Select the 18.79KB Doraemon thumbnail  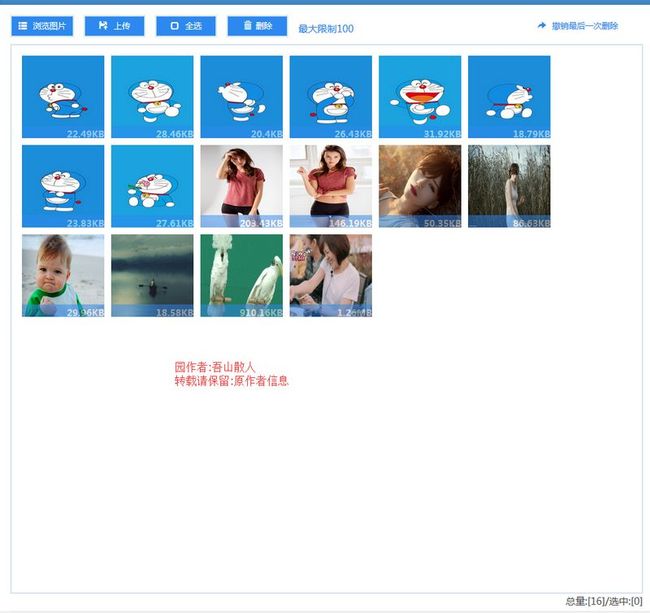tap(509, 97)
